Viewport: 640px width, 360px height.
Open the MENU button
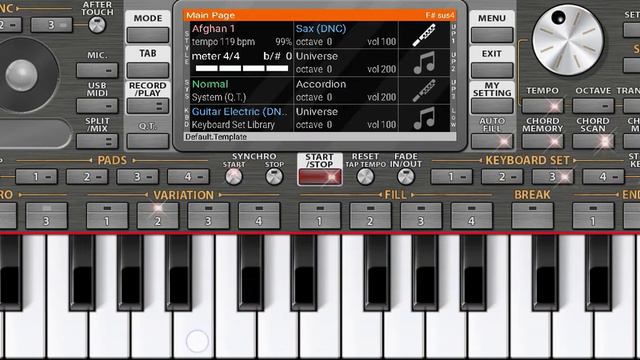pos(492,35)
